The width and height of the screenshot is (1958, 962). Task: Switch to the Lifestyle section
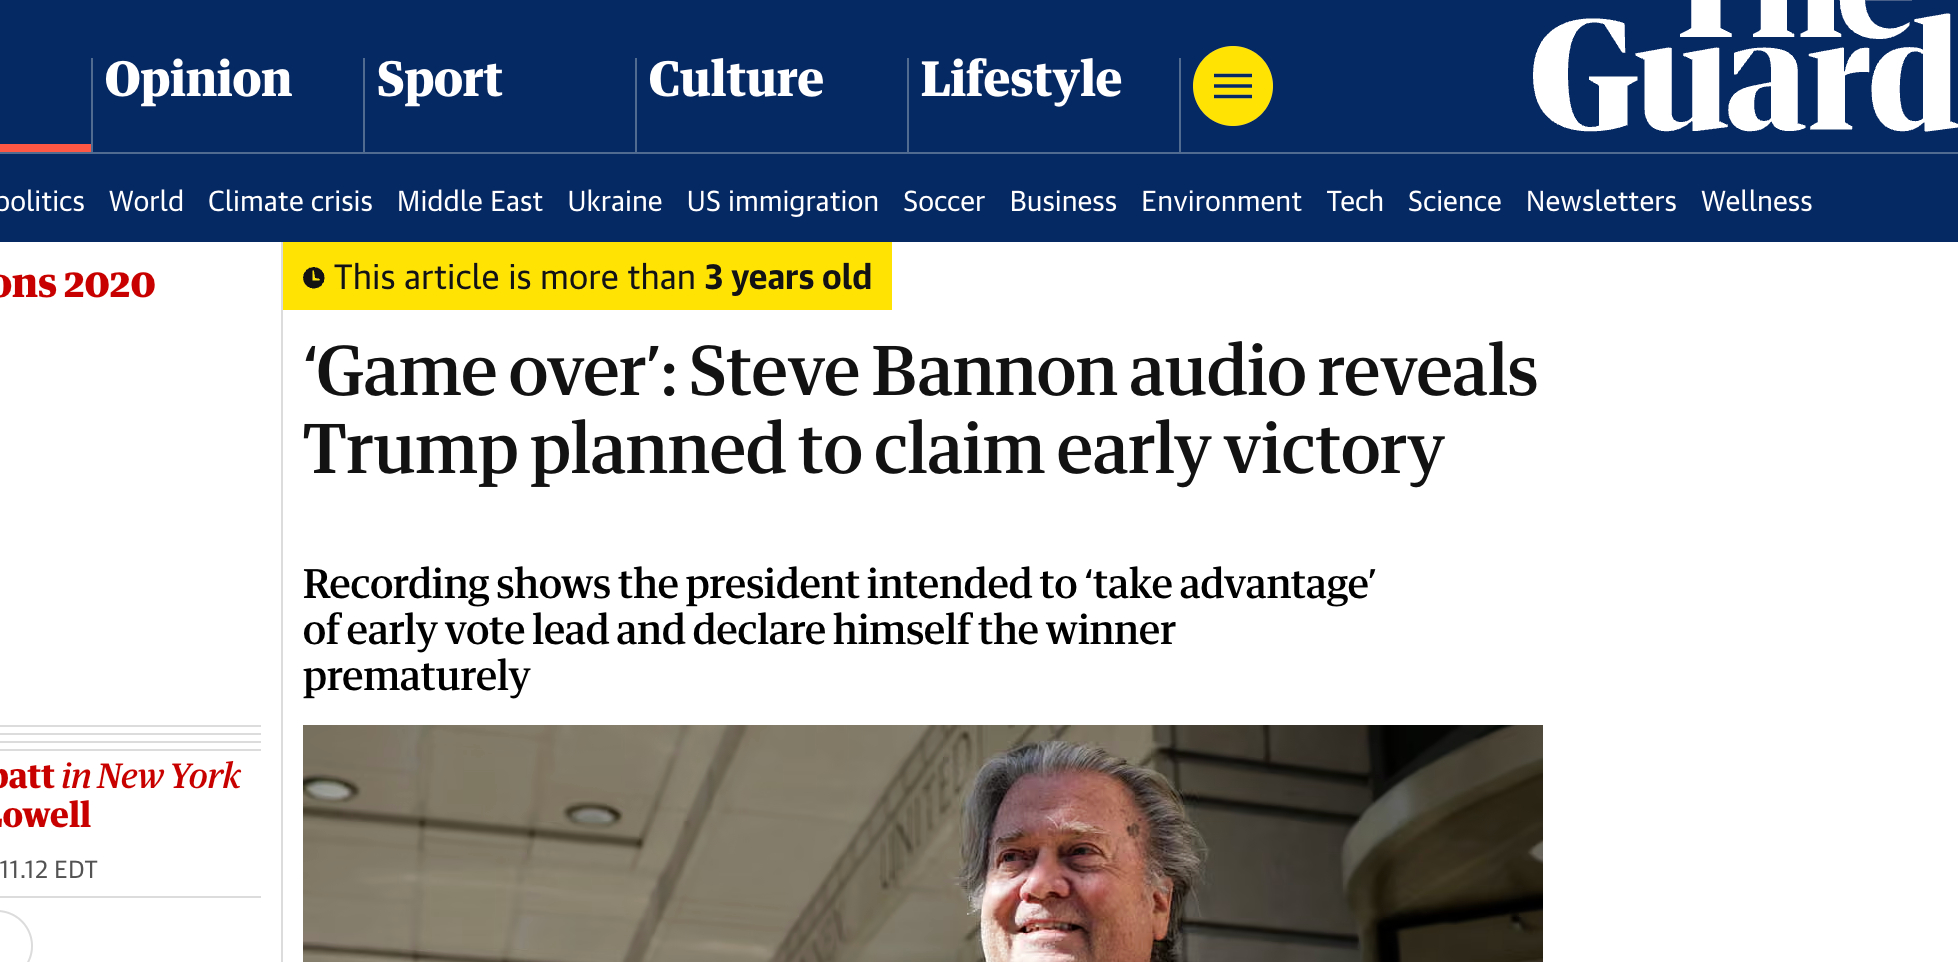coord(1020,80)
